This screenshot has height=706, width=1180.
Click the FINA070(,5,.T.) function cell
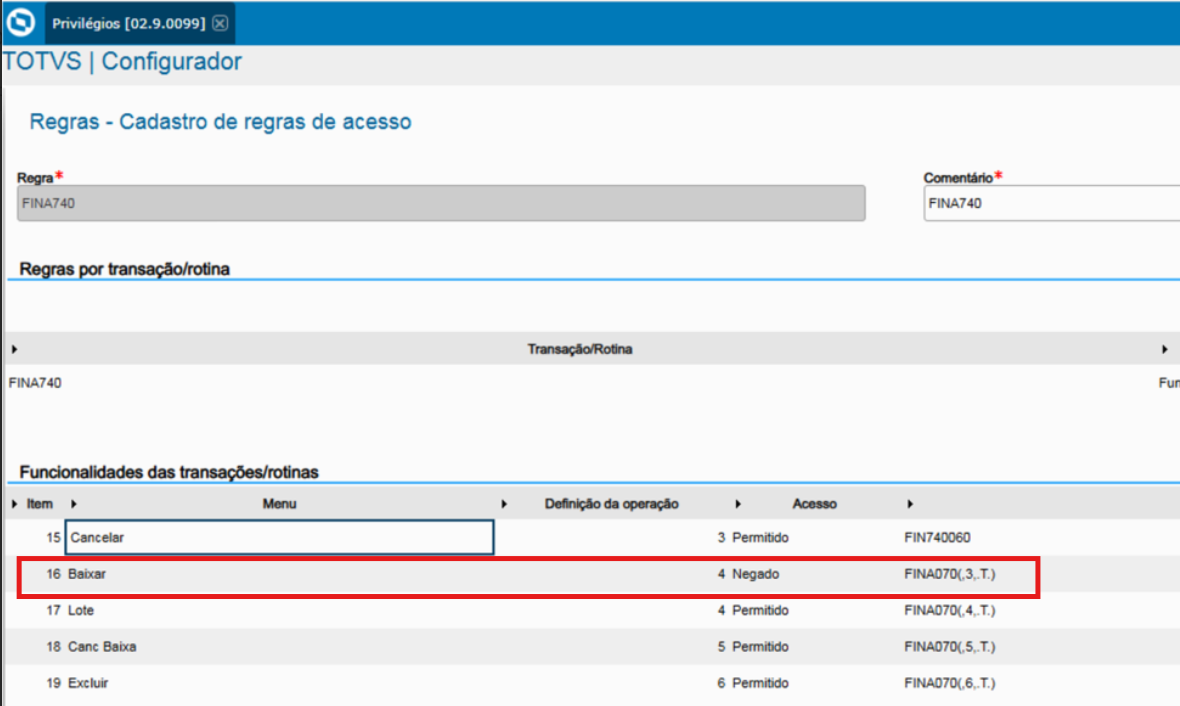pos(950,647)
